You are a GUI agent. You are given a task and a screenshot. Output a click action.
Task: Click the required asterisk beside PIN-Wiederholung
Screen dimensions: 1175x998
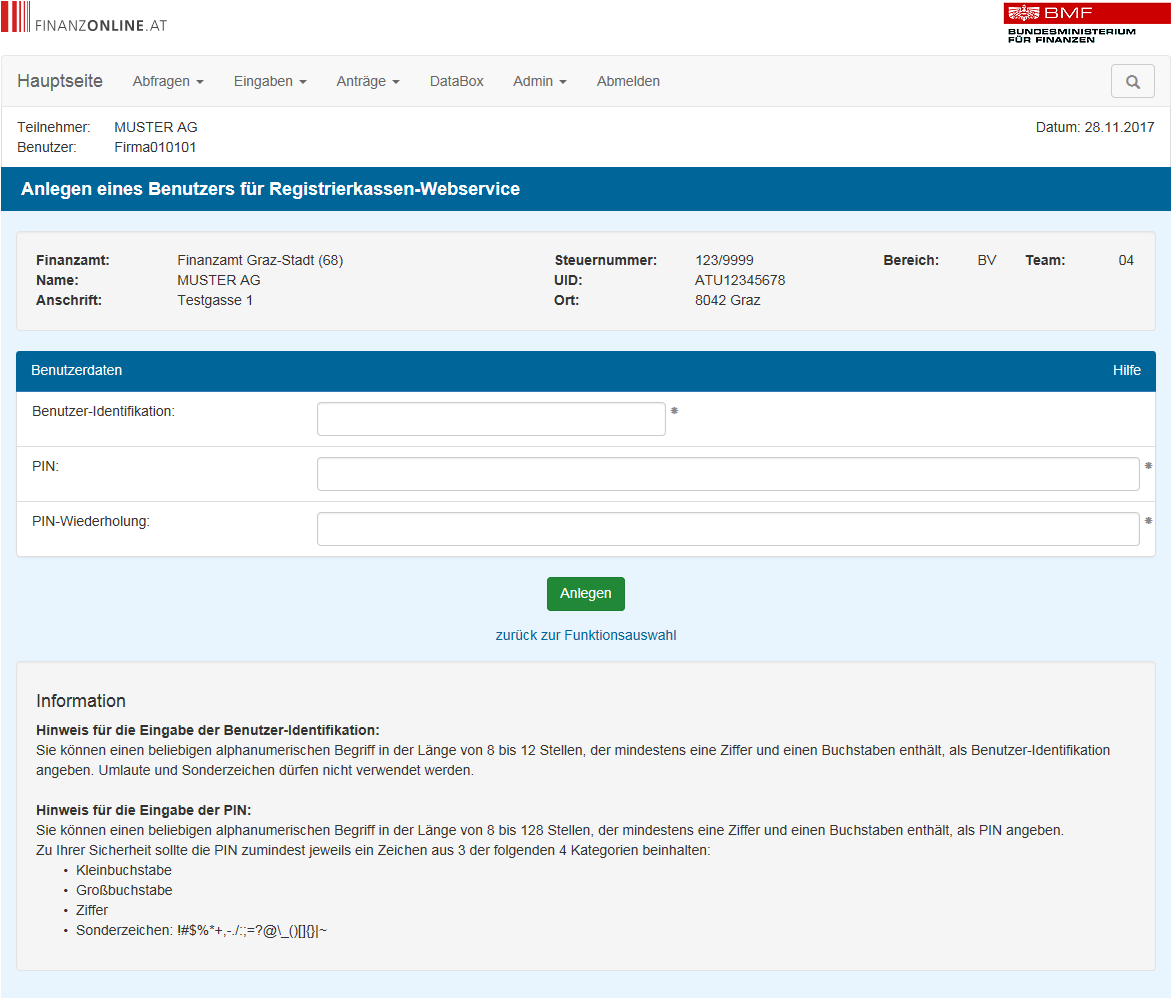1148,520
